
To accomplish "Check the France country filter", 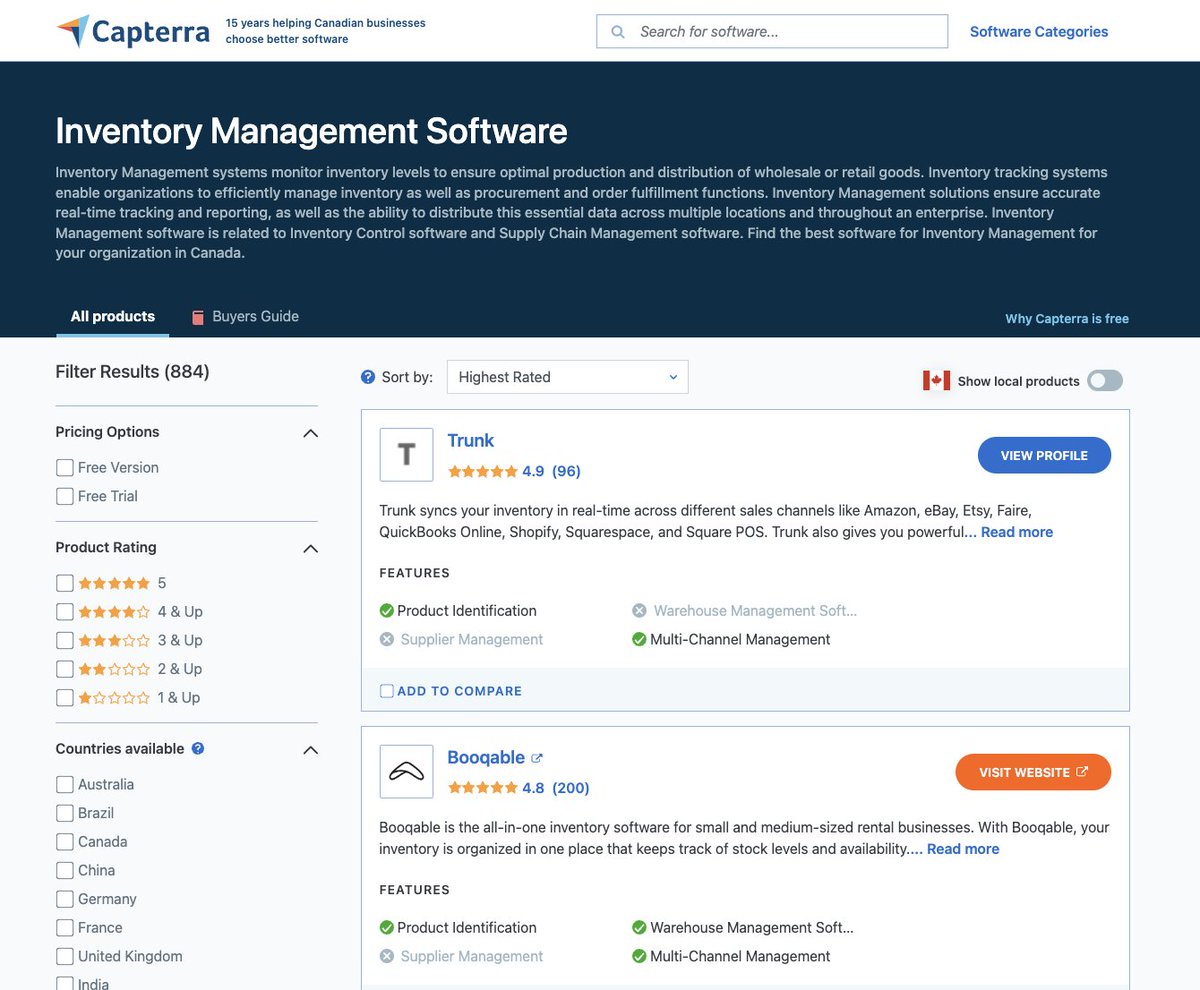I will pos(65,928).
